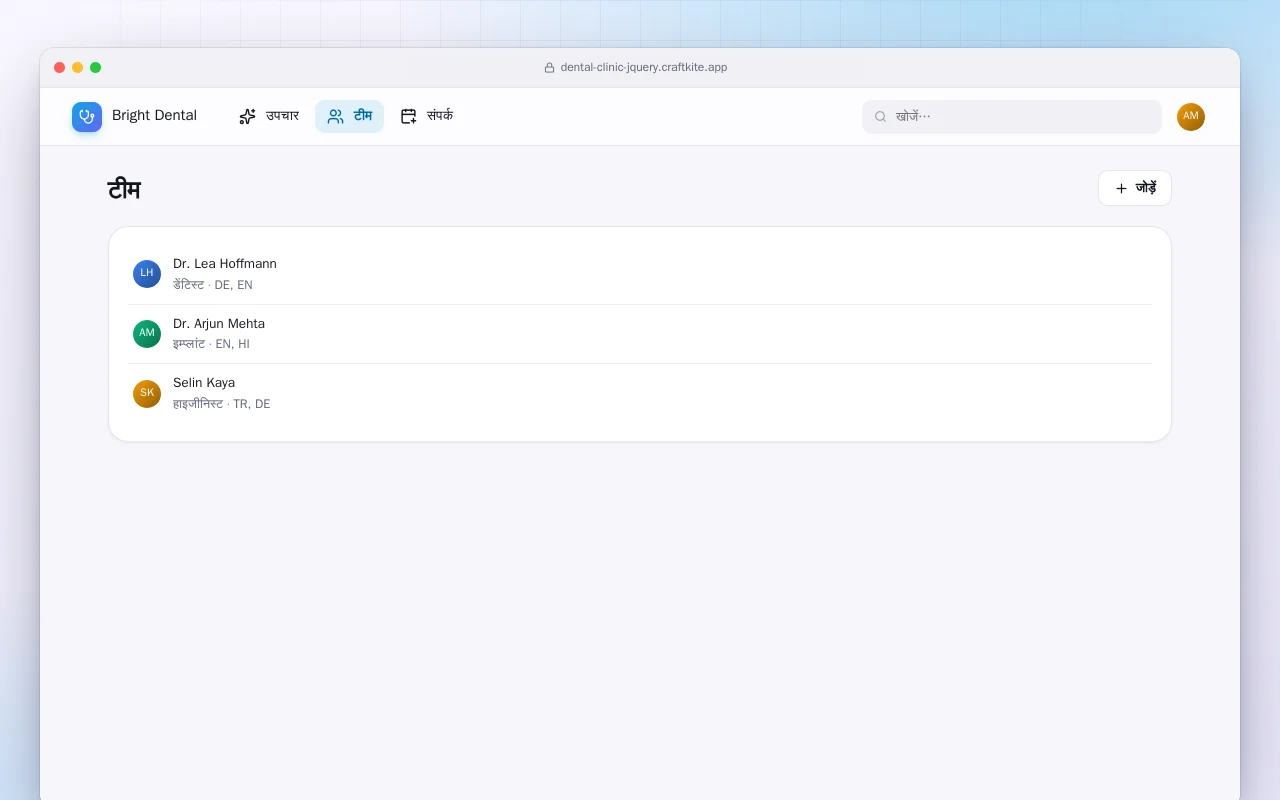This screenshot has height=800, width=1280.
Task: Select the Dr. Lea Hoffmann name
Action: 225,264
